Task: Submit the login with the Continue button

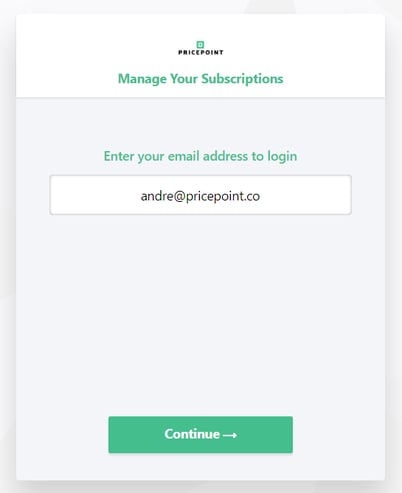Action: [x=201, y=434]
